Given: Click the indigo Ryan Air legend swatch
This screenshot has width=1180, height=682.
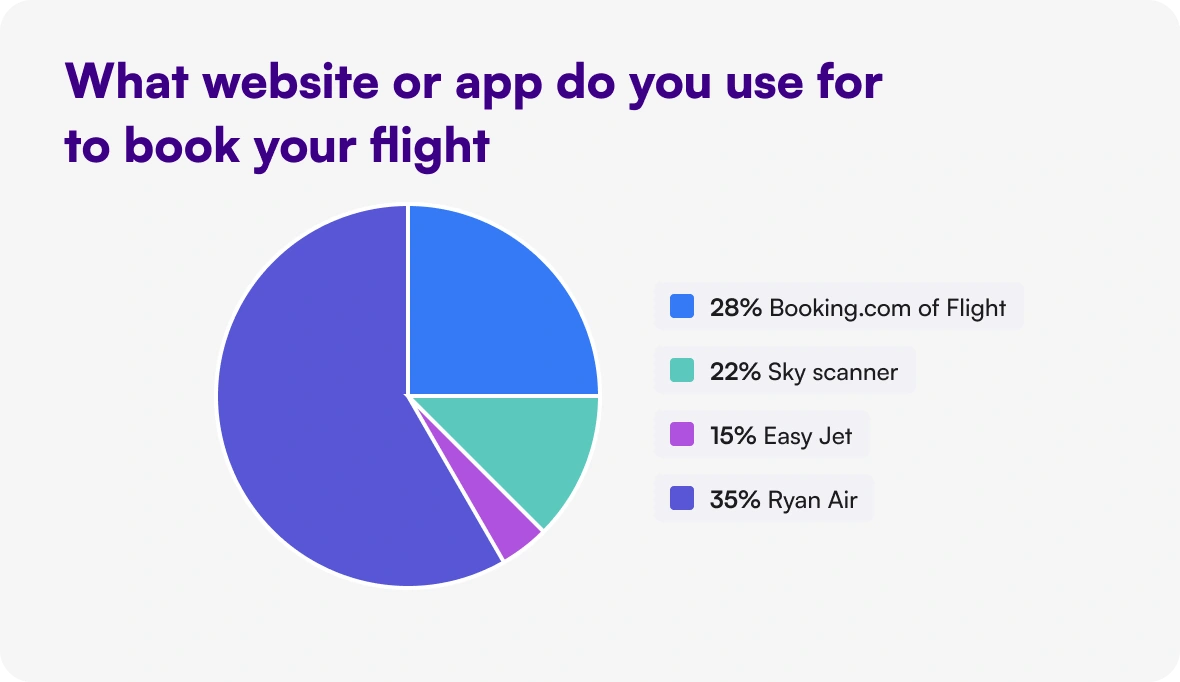Looking at the screenshot, I should pos(682,498).
